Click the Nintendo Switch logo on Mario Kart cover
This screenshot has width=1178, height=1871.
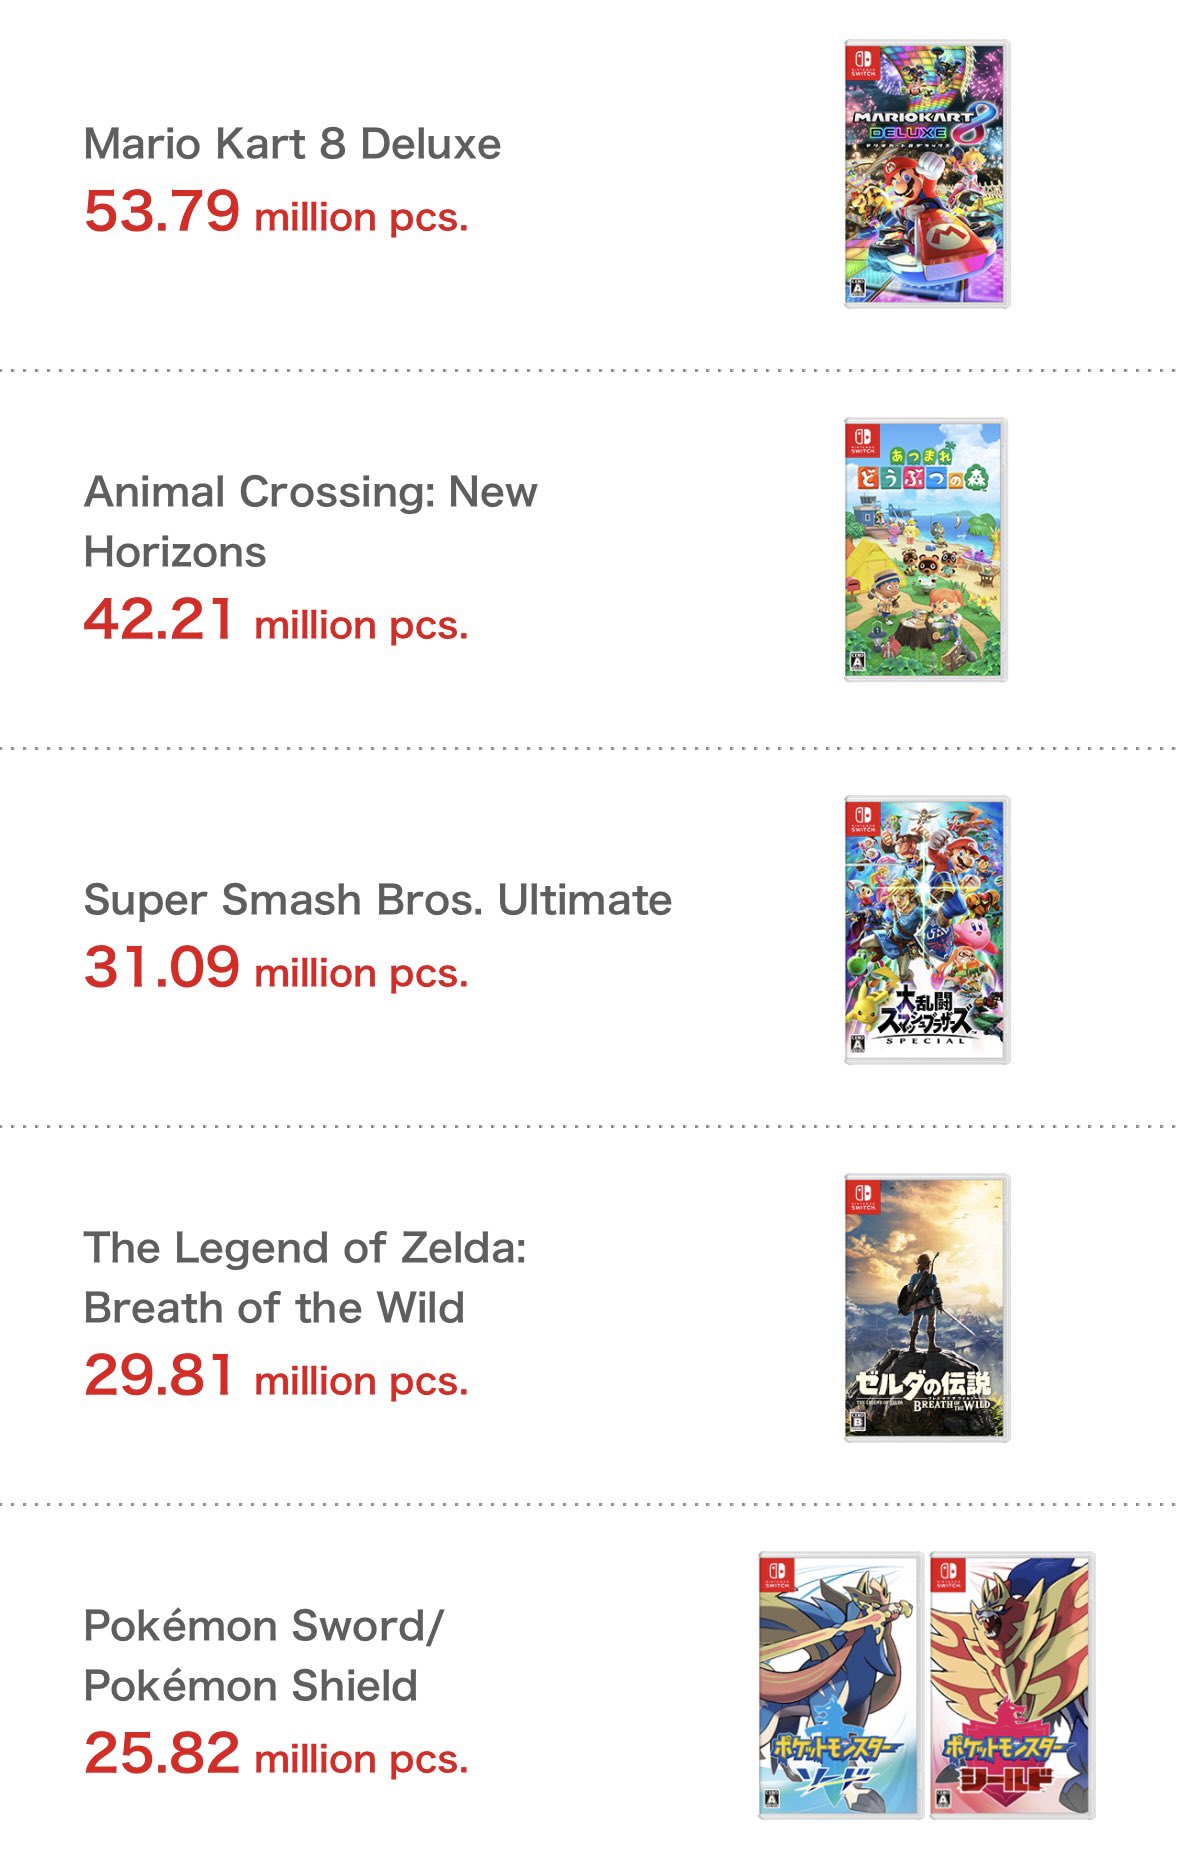click(862, 61)
